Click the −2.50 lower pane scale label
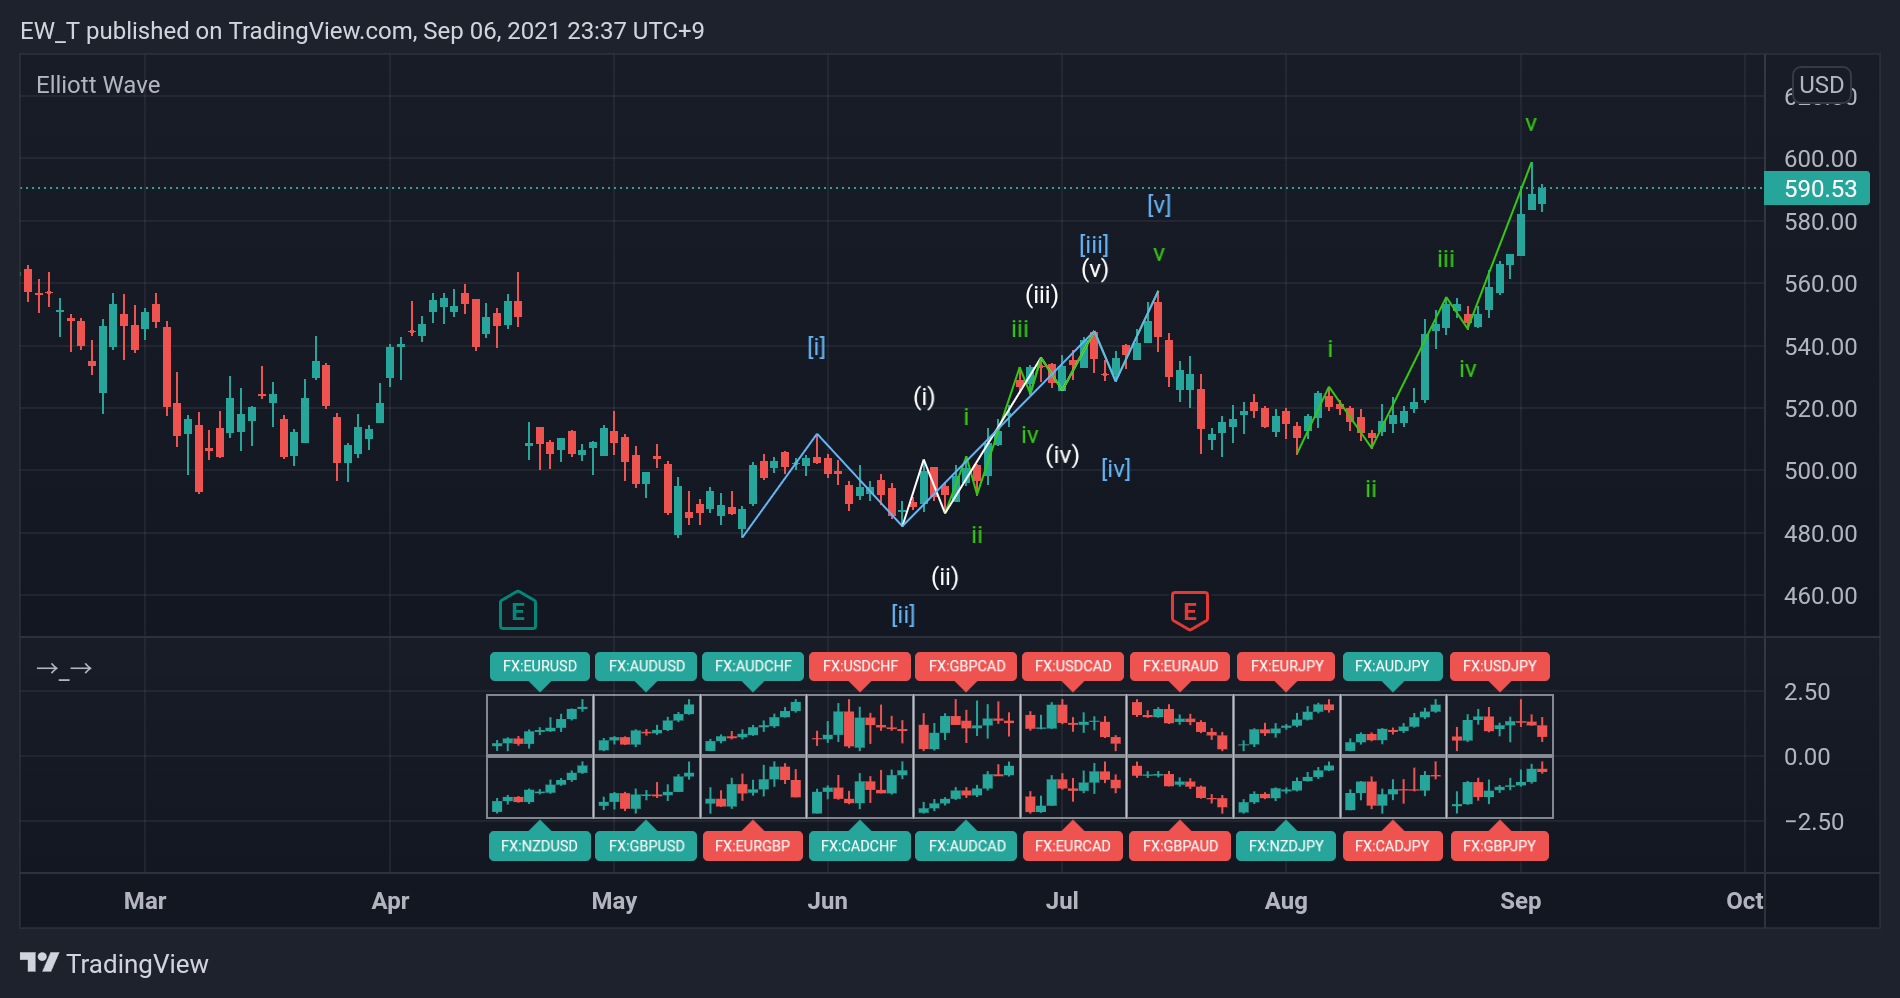The width and height of the screenshot is (1900, 998). [x=1814, y=822]
